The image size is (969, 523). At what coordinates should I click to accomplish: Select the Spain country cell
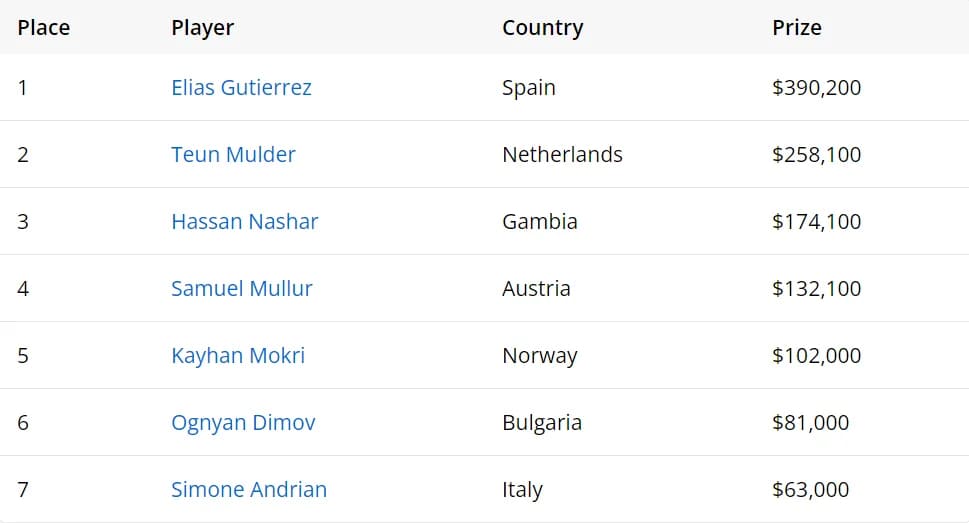(528, 88)
